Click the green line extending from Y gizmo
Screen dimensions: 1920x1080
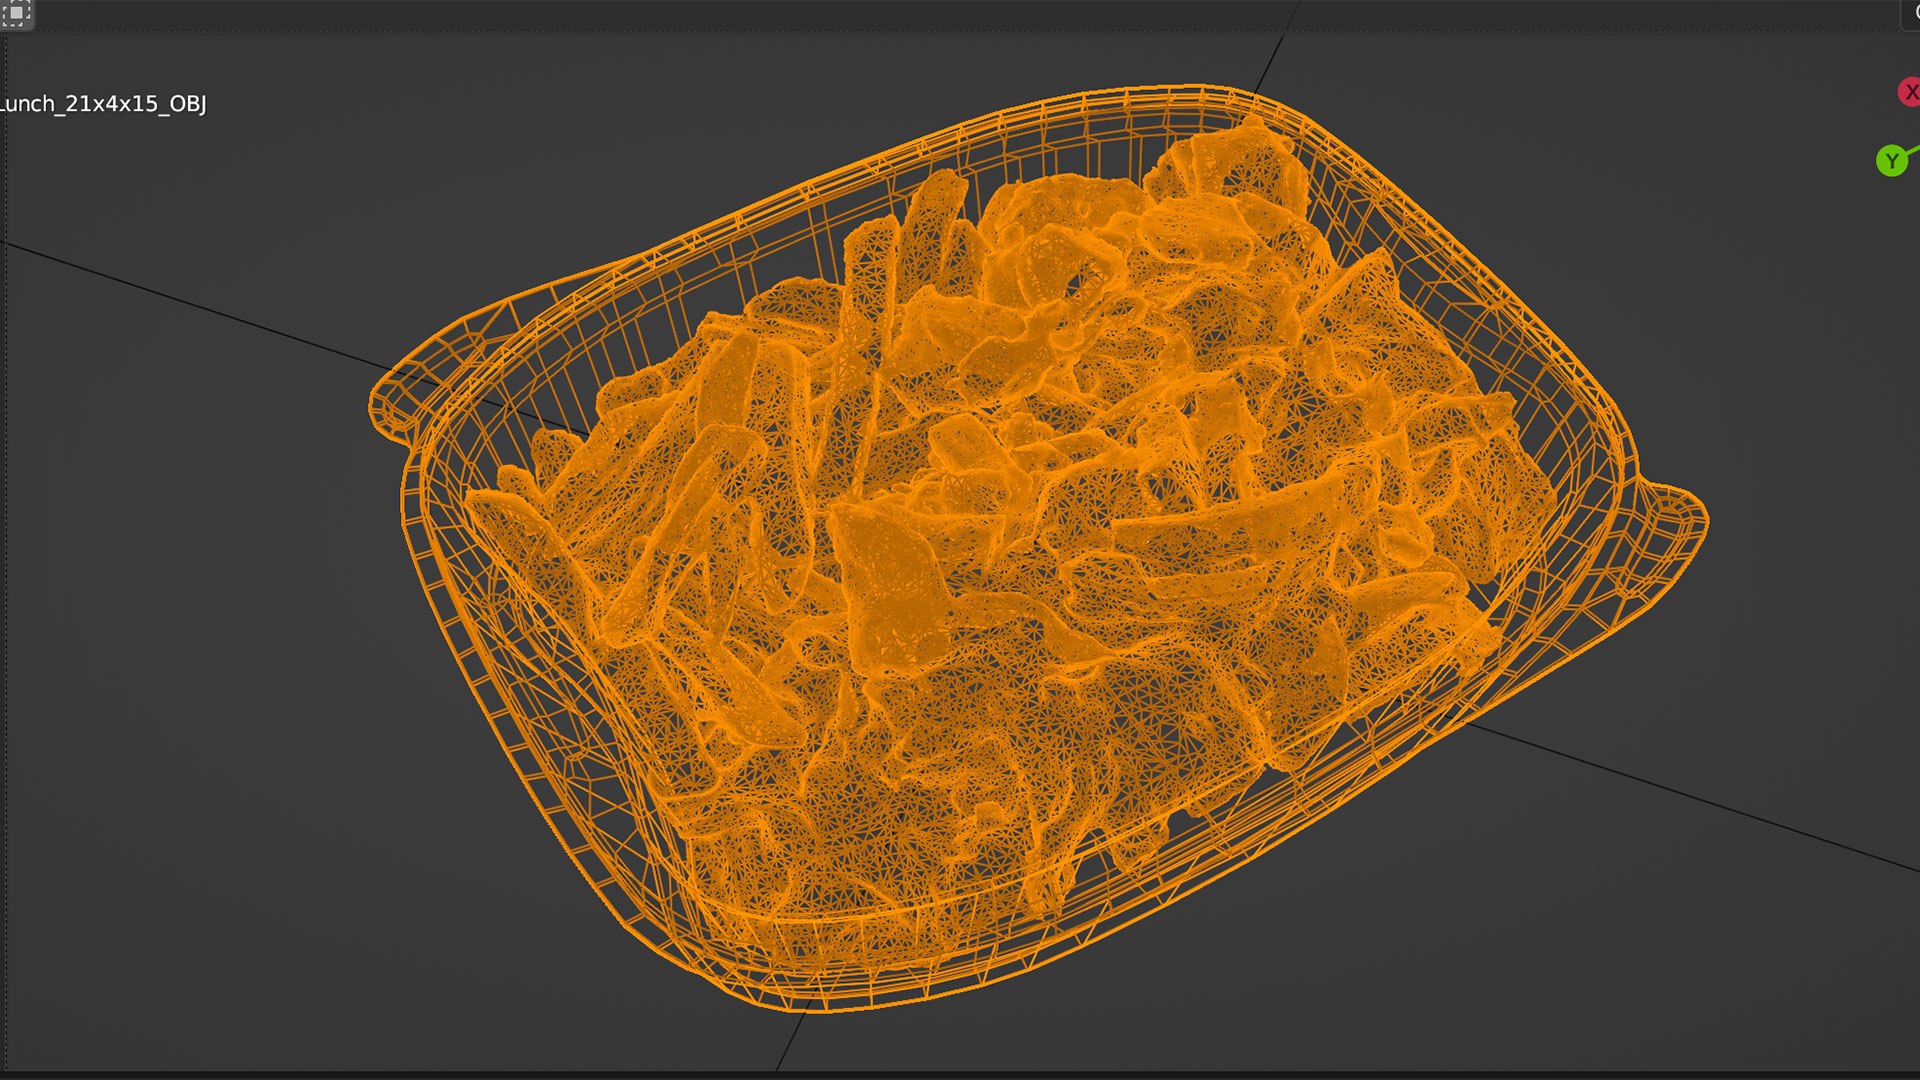click(1912, 151)
